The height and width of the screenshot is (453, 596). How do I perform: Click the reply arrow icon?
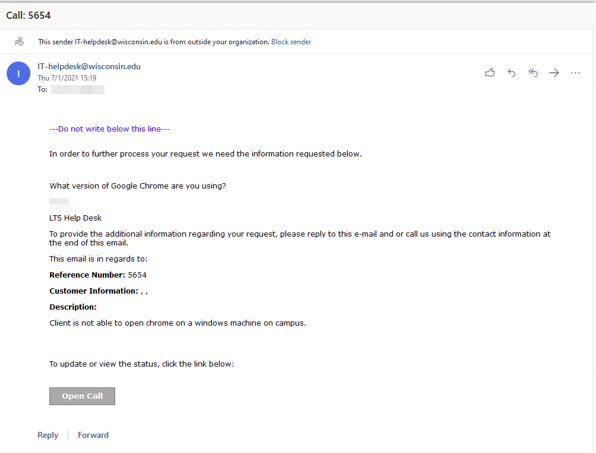tap(512, 73)
